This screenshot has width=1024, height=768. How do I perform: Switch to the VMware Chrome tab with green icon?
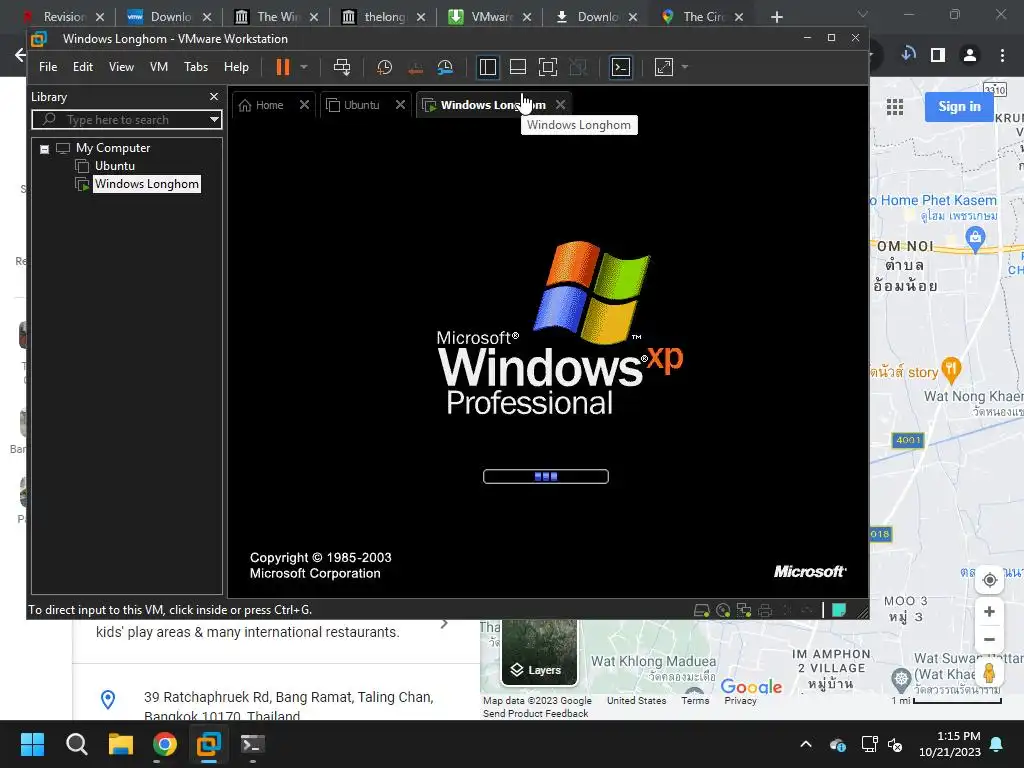pyautogui.click(x=490, y=17)
